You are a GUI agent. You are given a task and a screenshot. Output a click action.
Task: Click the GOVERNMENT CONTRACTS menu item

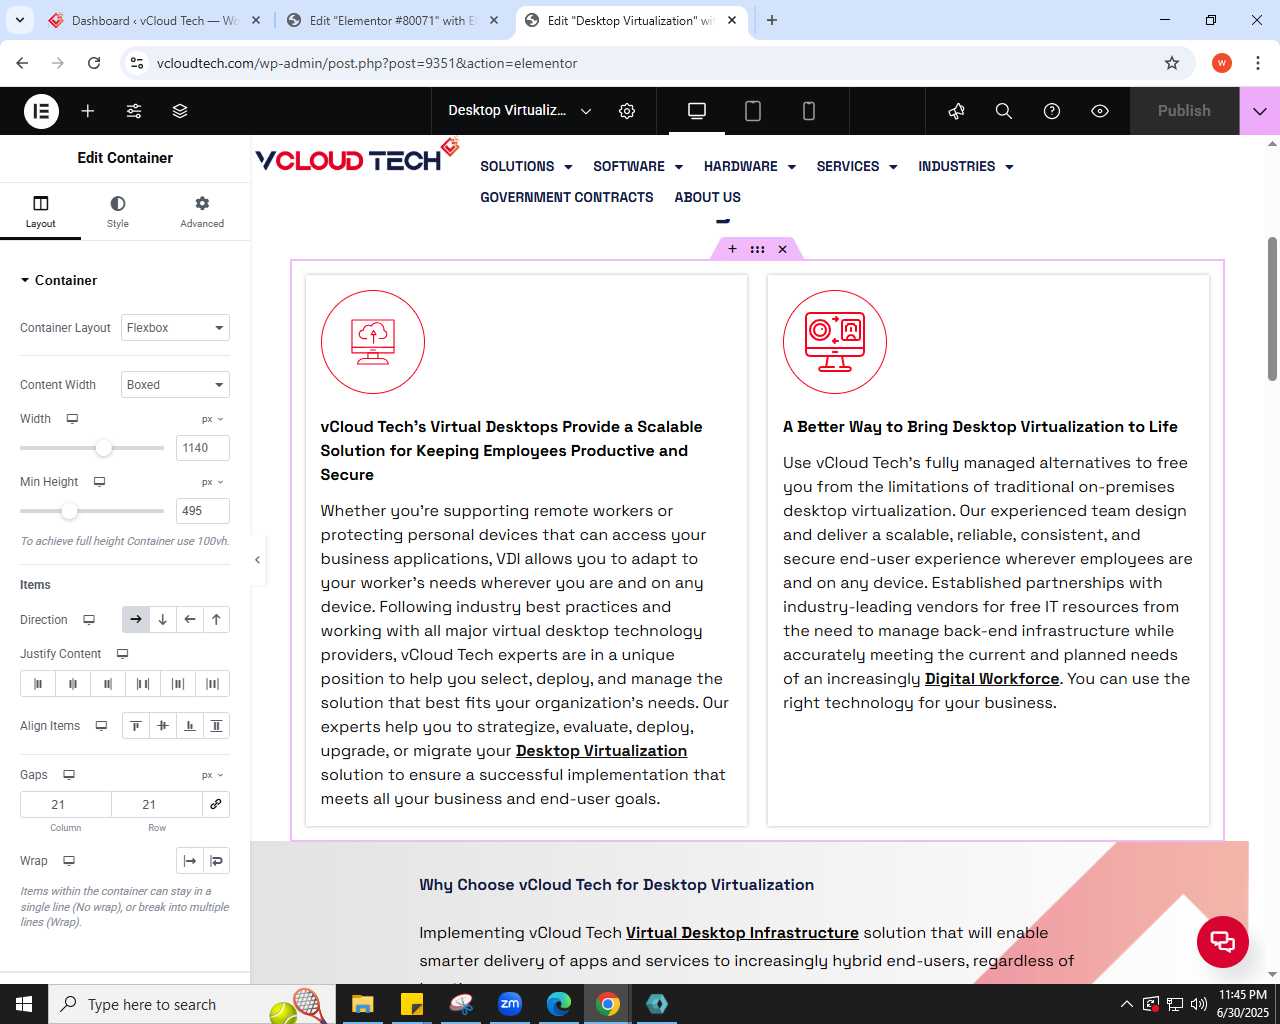point(567,197)
